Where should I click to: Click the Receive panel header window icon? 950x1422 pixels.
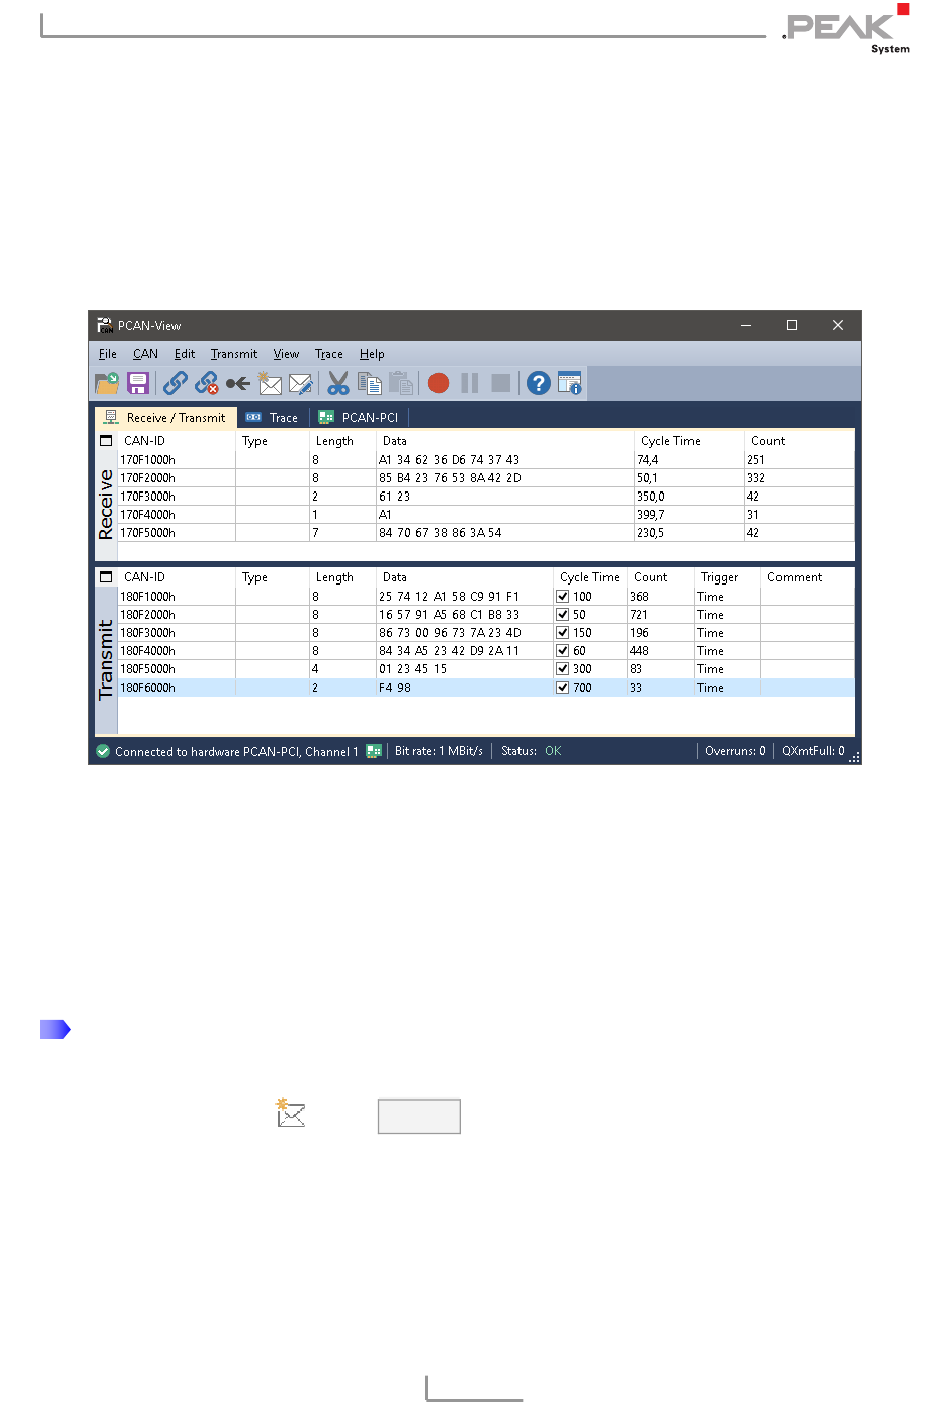point(106,441)
